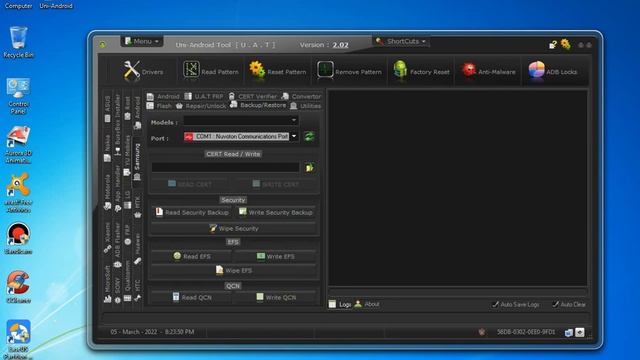The width and height of the screenshot is (640, 360).
Task: Click the Write QCN button
Action: tap(276, 297)
